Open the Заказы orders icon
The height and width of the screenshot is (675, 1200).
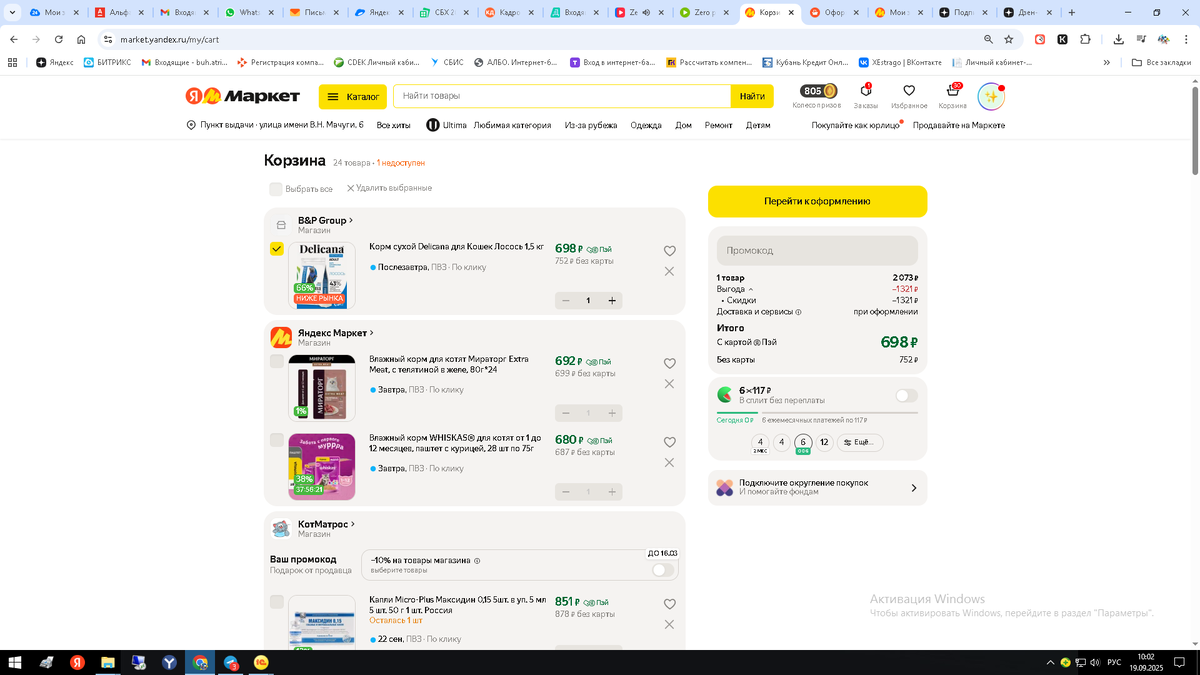click(x=865, y=95)
